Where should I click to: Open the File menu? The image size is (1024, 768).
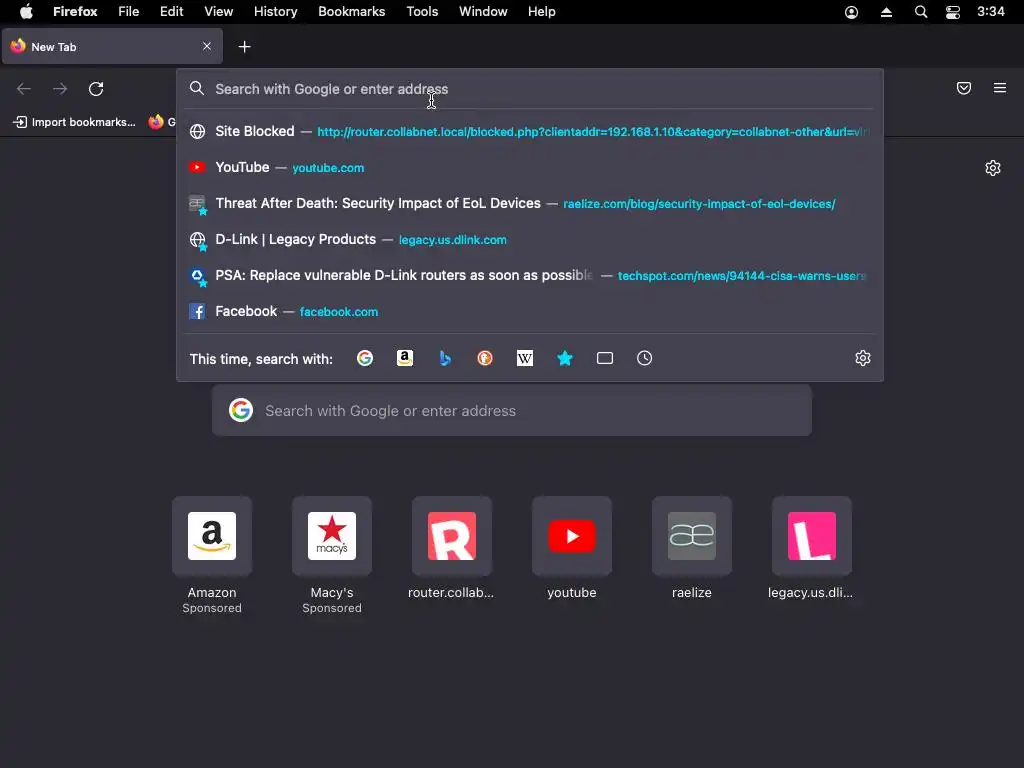coord(129,12)
